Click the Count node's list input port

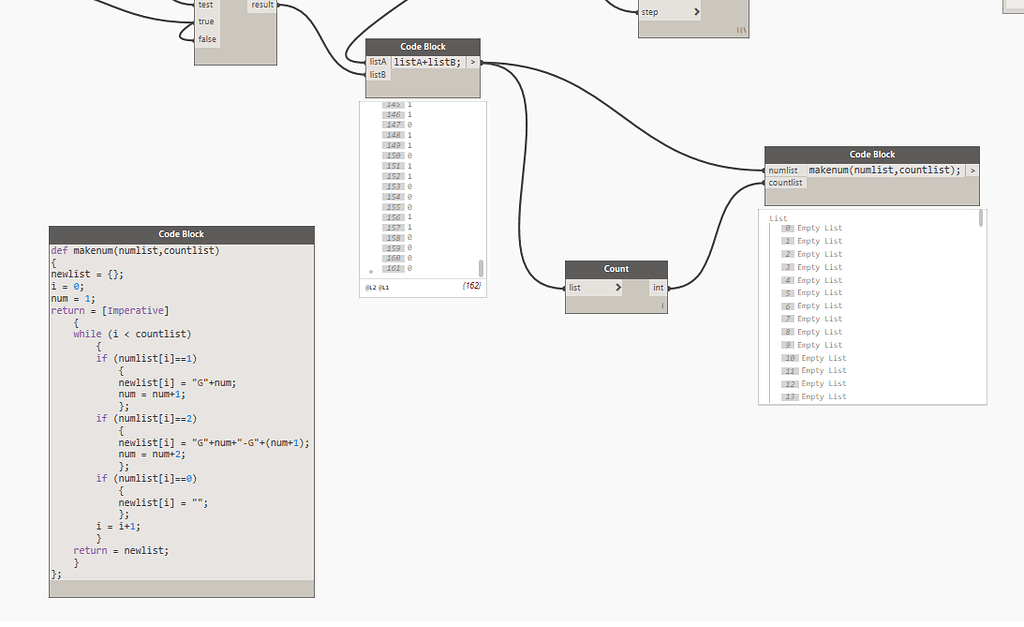pyautogui.click(x=574, y=287)
